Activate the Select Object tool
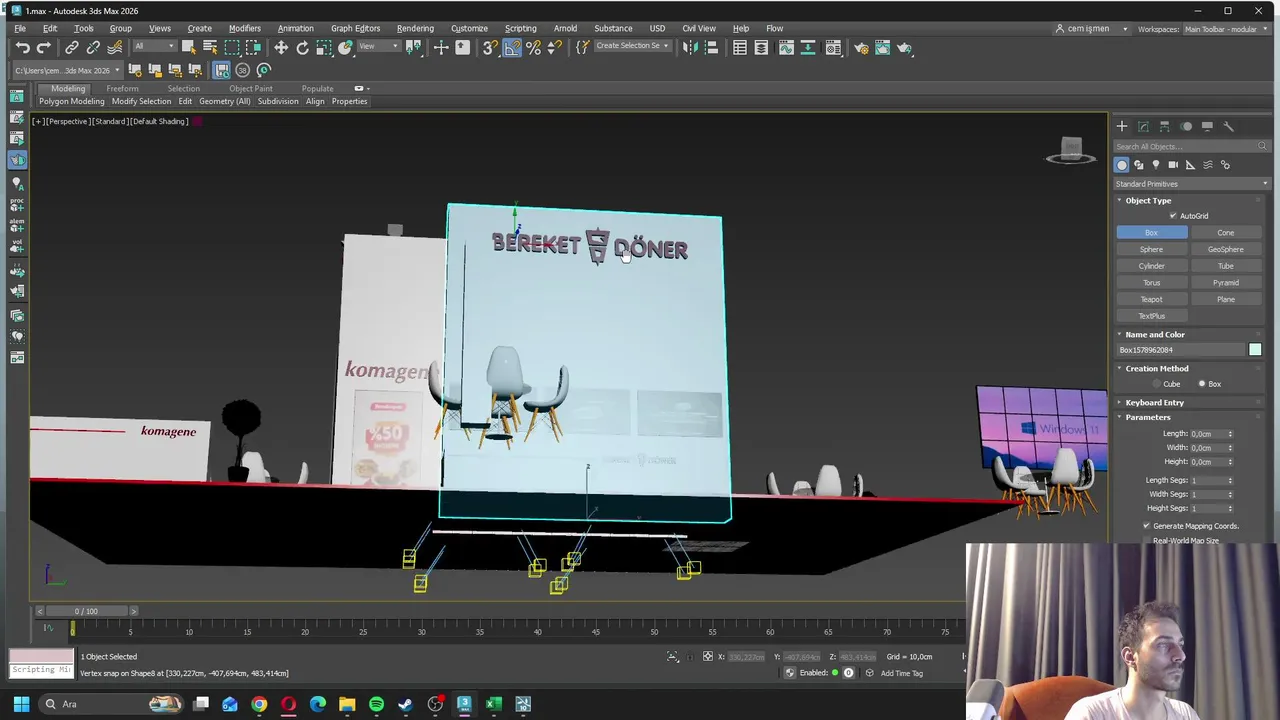 [x=188, y=48]
